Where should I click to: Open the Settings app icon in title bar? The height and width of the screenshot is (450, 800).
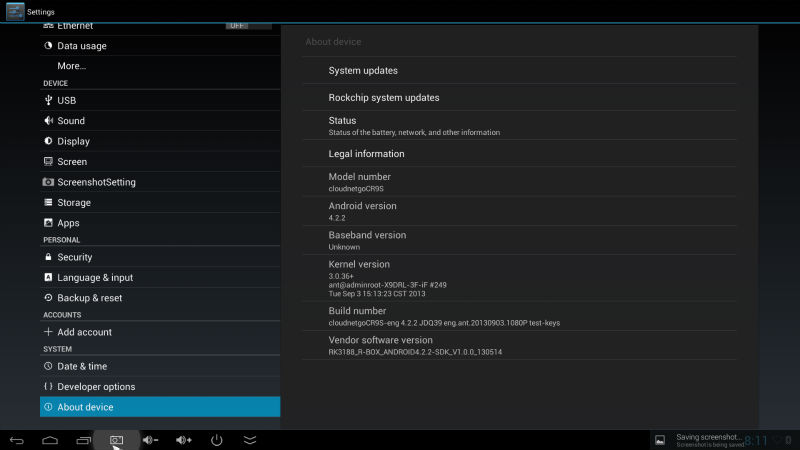(x=15, y=11)
